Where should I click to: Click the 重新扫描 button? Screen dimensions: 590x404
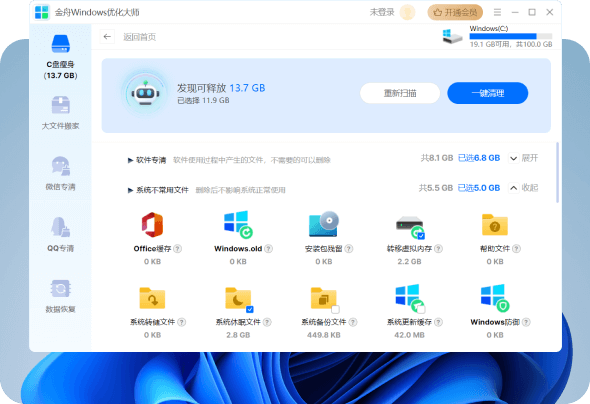[x=400, y=93]
